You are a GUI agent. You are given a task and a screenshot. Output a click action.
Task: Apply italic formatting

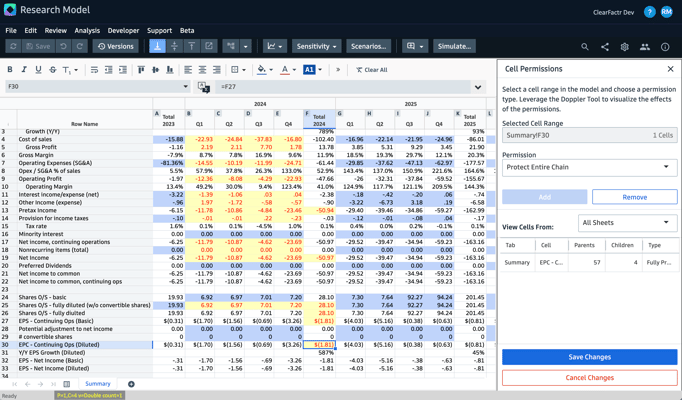[24, 70]
